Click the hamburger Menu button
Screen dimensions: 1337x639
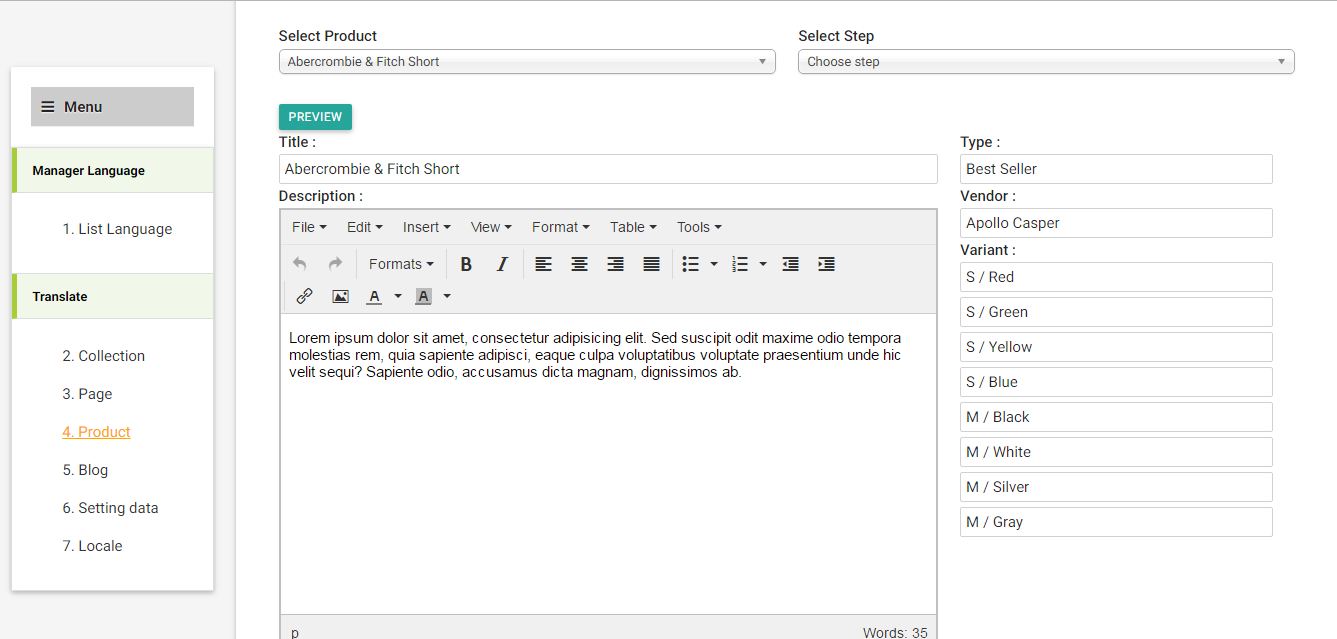tap(112, 107)
